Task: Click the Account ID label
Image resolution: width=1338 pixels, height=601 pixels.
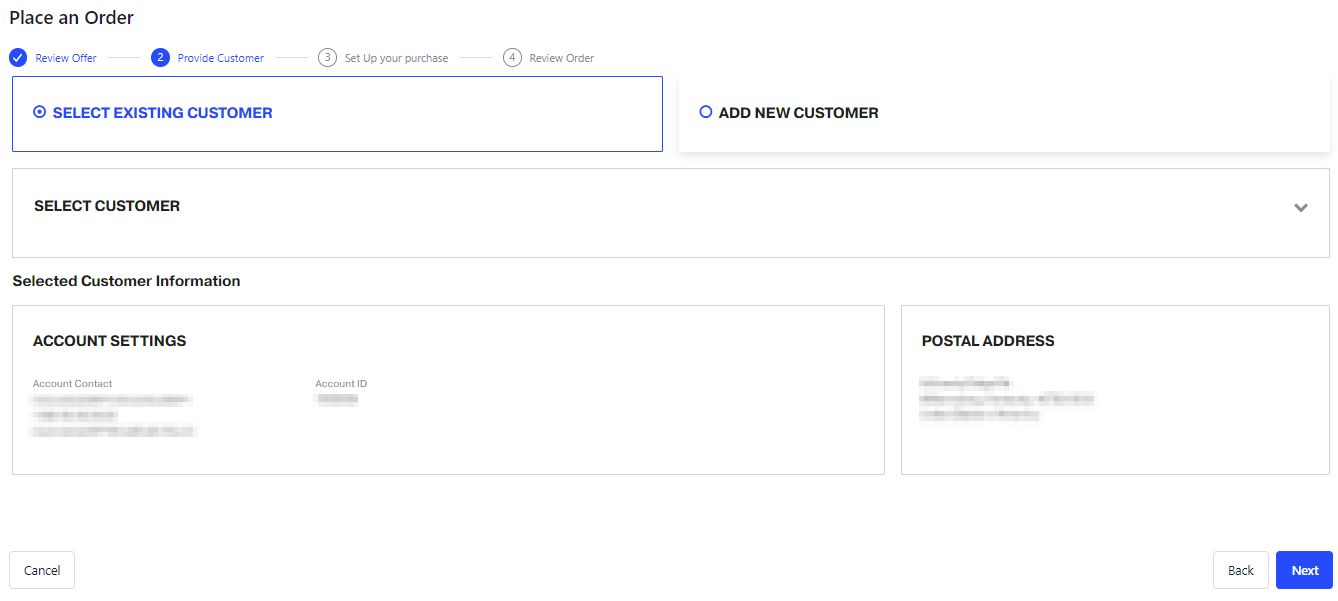Action: (341, 384)
